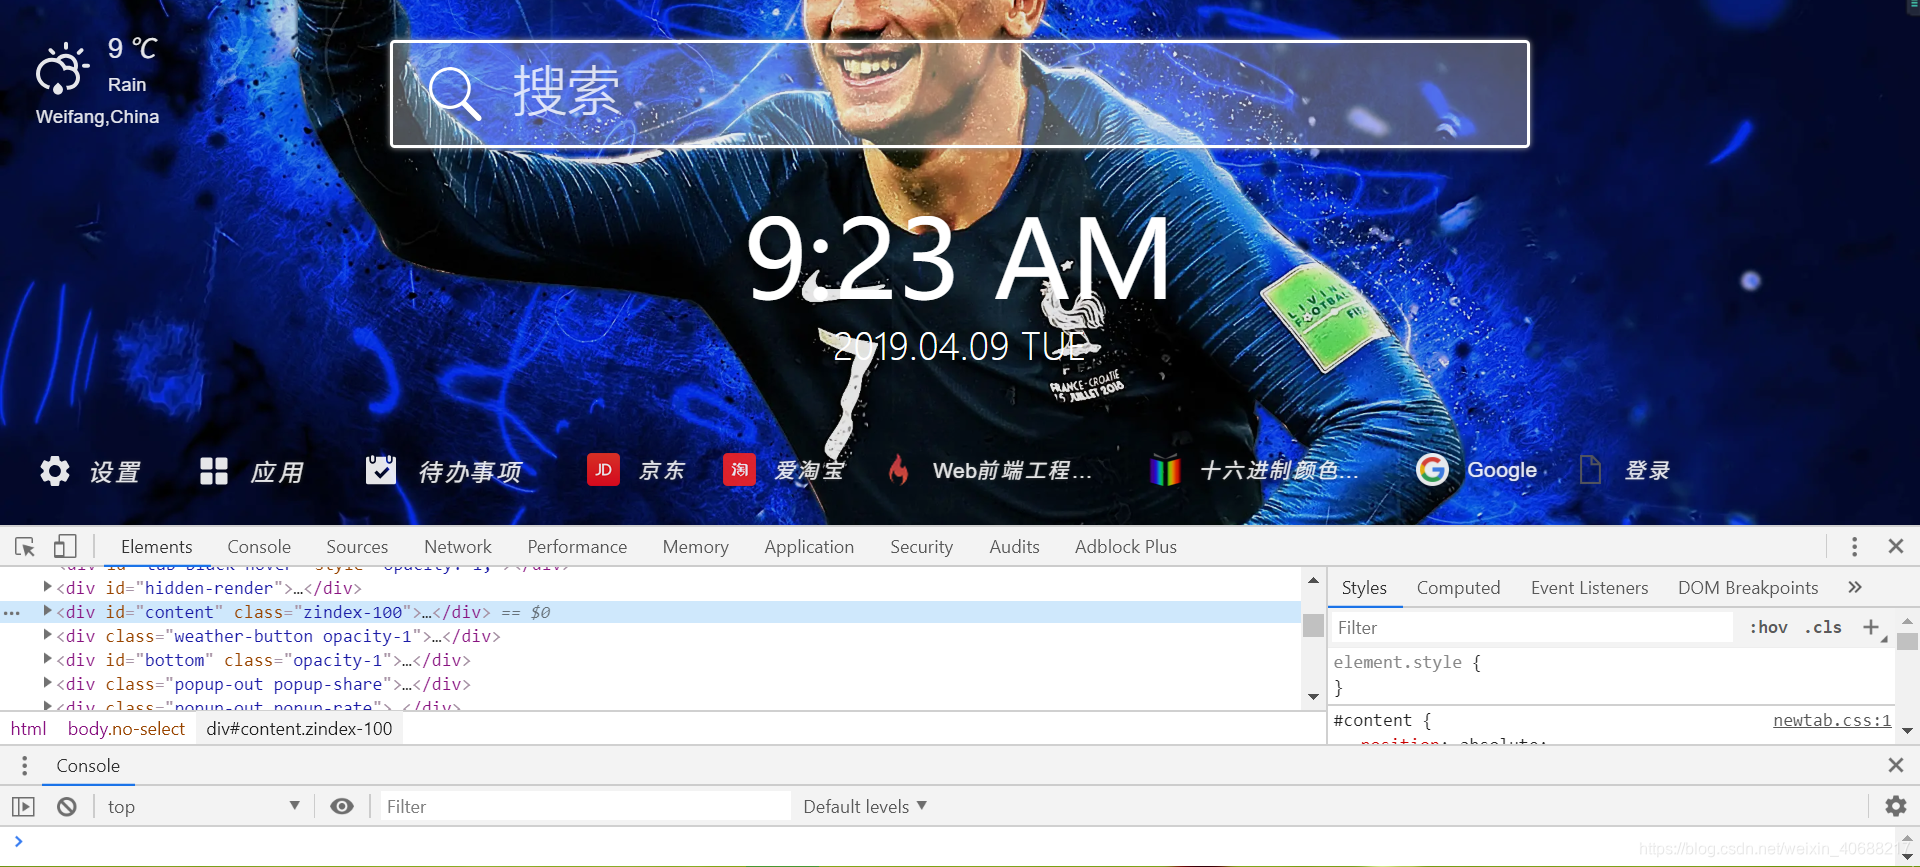
Task: Clear console with the ban icon
Action: 67,807
